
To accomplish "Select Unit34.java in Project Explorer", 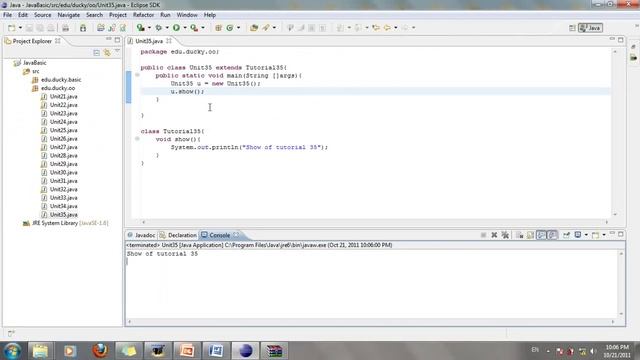I will pyautogui.click(x=59, y=206).
